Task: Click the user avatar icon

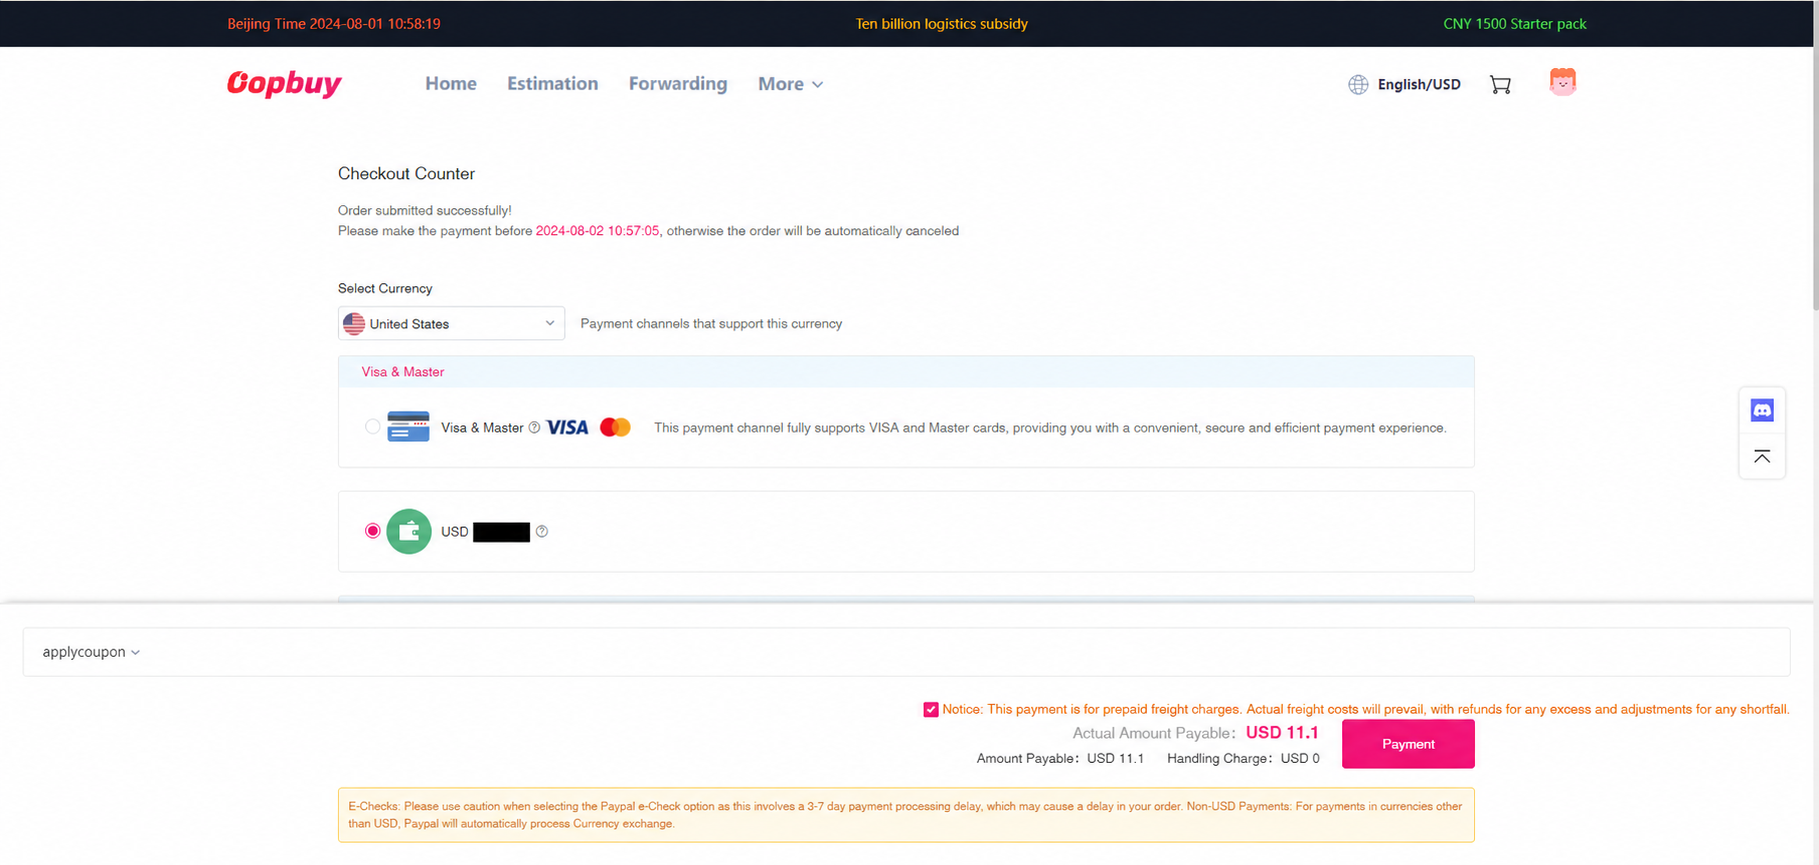Action: [x=1562, y=82]
